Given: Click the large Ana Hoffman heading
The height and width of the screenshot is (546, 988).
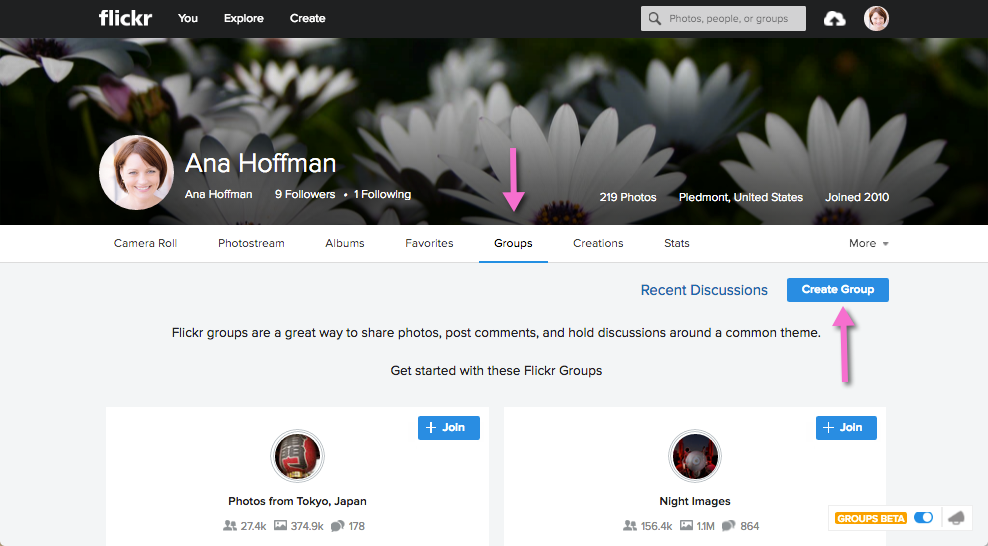Looking at the screenshot, I should click(260, 163).
